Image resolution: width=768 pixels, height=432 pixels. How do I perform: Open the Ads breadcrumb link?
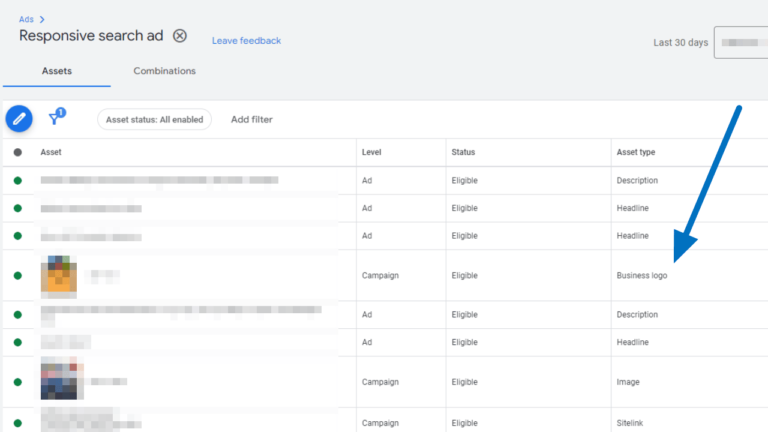coord(26,19)
